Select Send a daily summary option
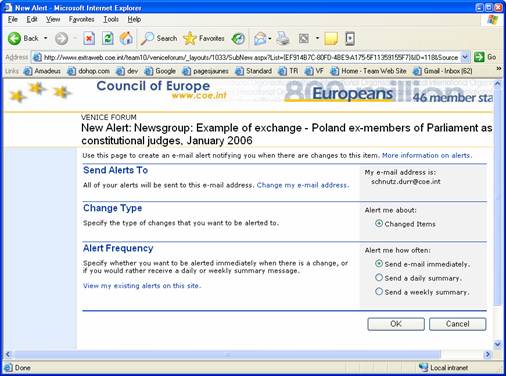The height and width of the screenshot is (376, 506). pyautogui.click(x=379, y=277)
